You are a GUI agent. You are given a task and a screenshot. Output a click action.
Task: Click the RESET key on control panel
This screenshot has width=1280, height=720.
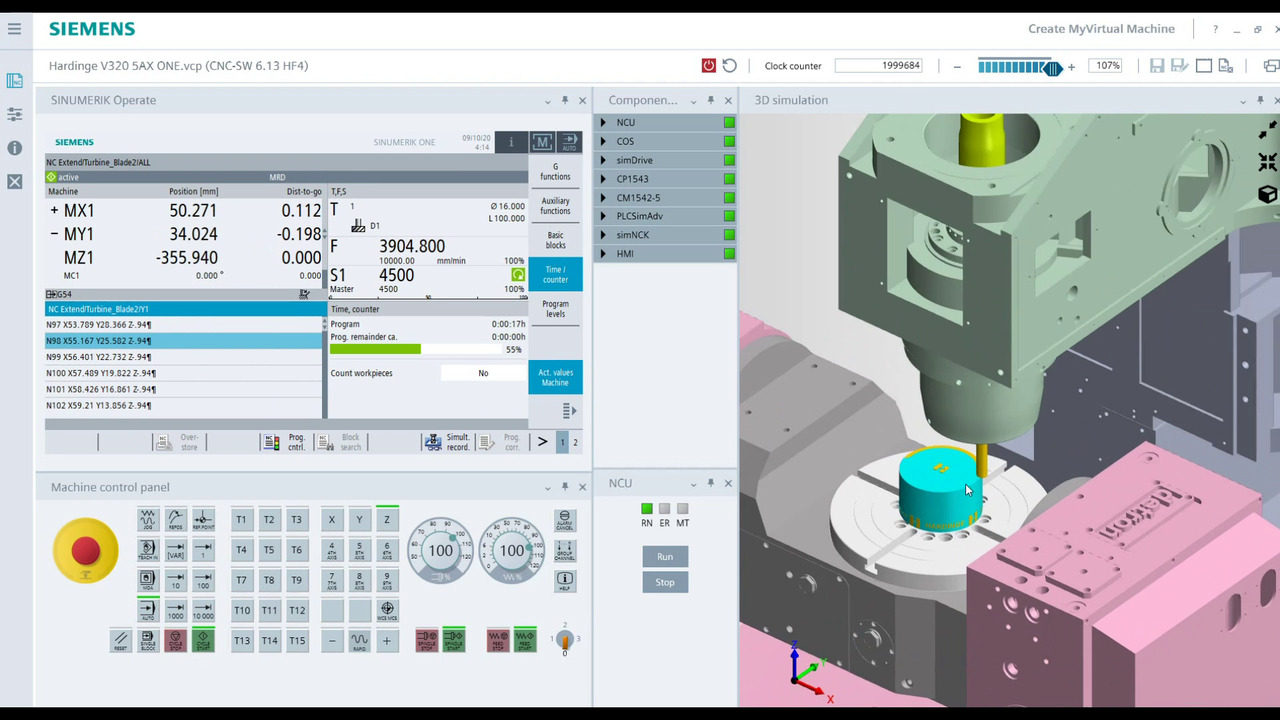point(121,640)
